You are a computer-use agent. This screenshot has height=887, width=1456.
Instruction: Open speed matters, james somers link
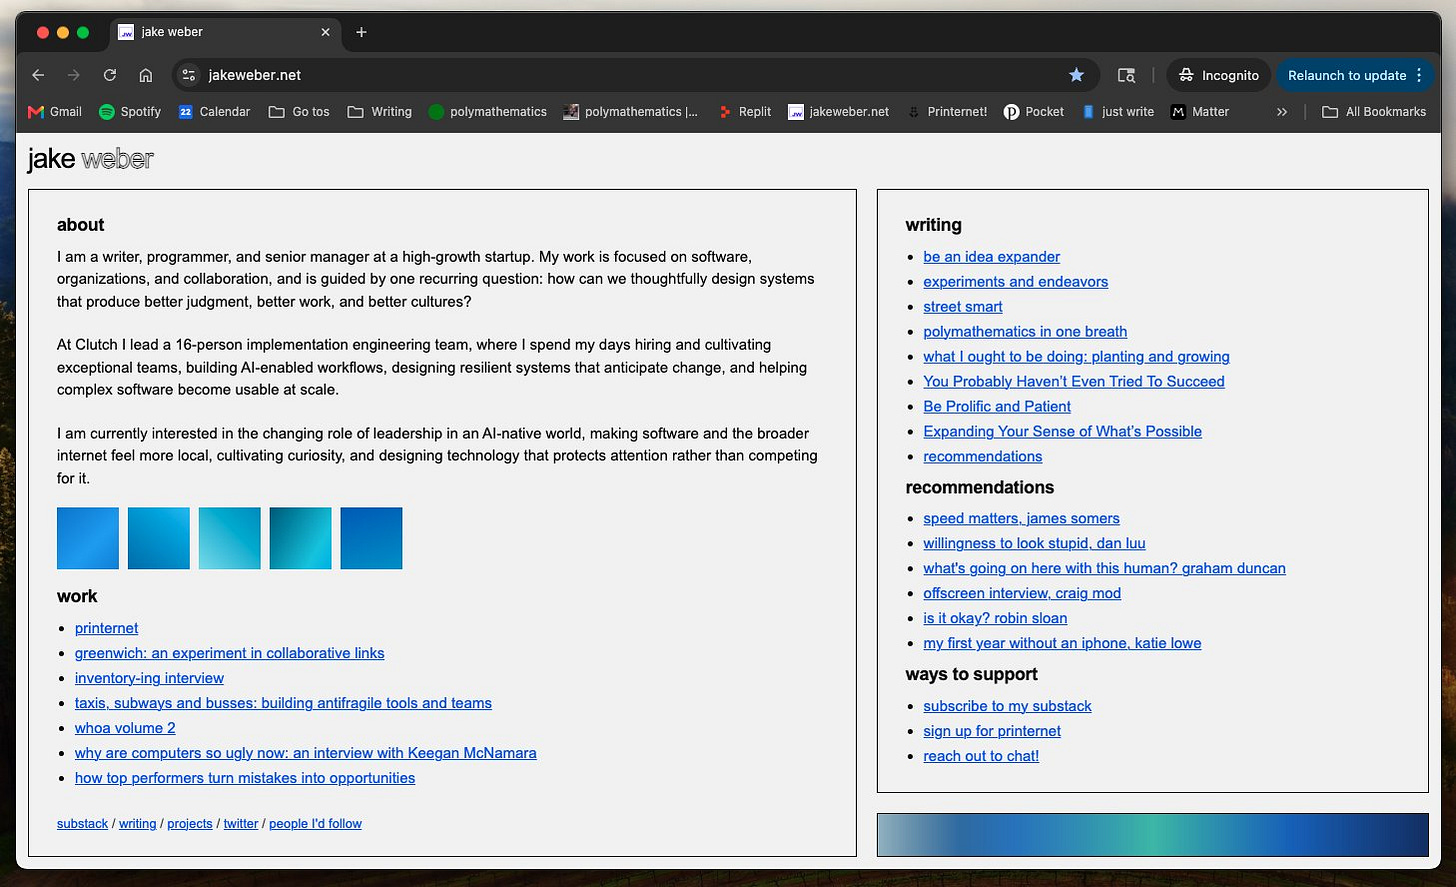pyautogui.click(x=1021, y=519)
